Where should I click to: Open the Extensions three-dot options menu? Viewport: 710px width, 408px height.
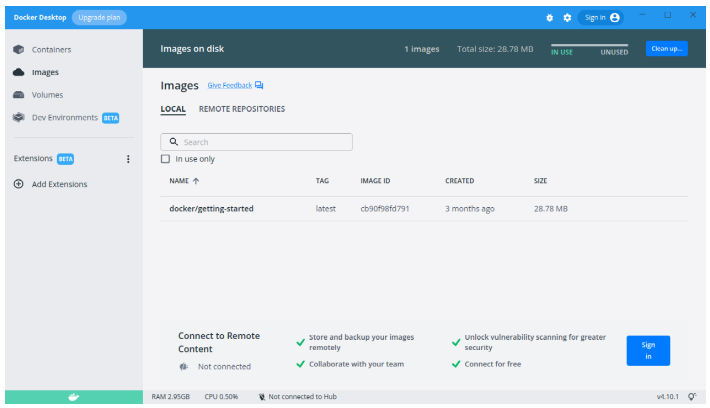point(128,159)
